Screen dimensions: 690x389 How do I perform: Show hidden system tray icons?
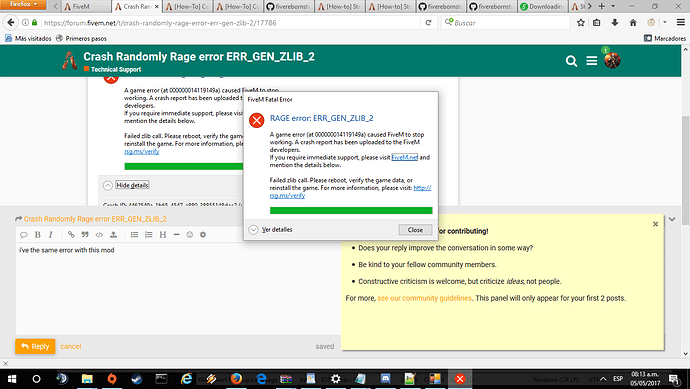(x=603, y=378)
